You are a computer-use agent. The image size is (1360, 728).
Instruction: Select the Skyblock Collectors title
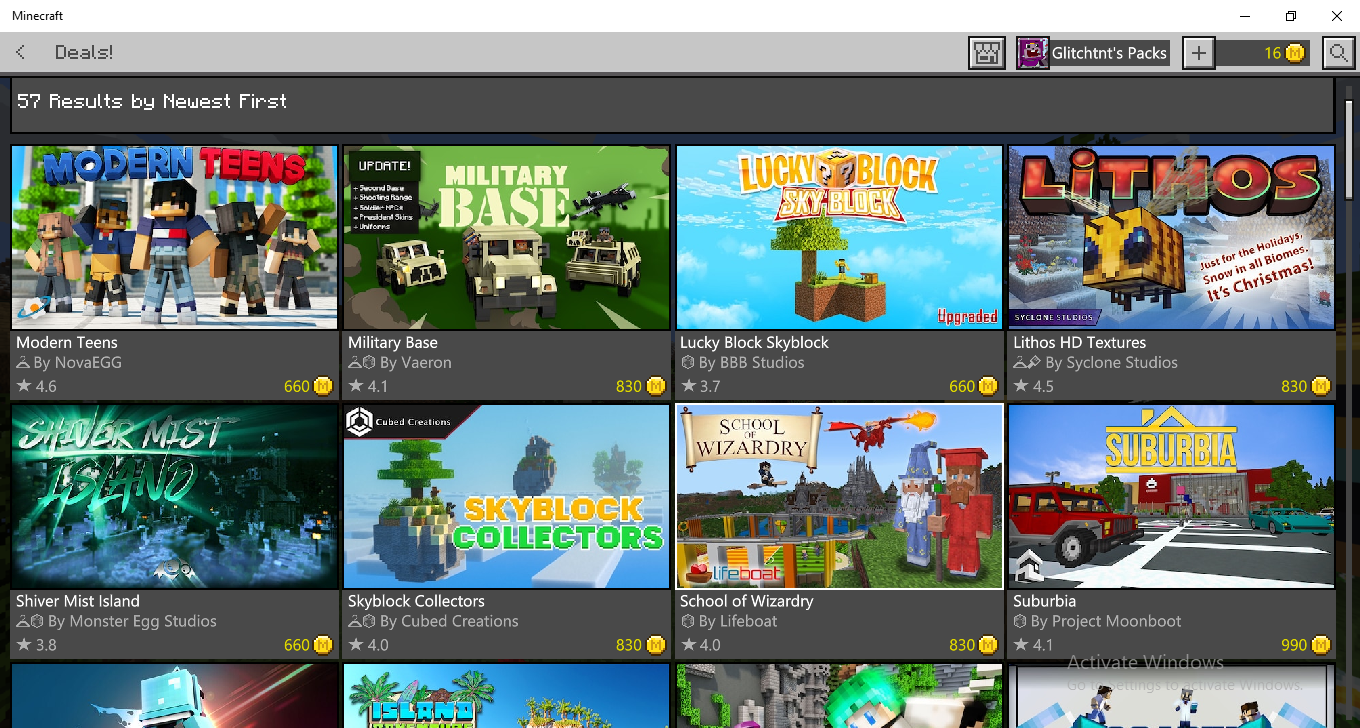coord(416,601)
